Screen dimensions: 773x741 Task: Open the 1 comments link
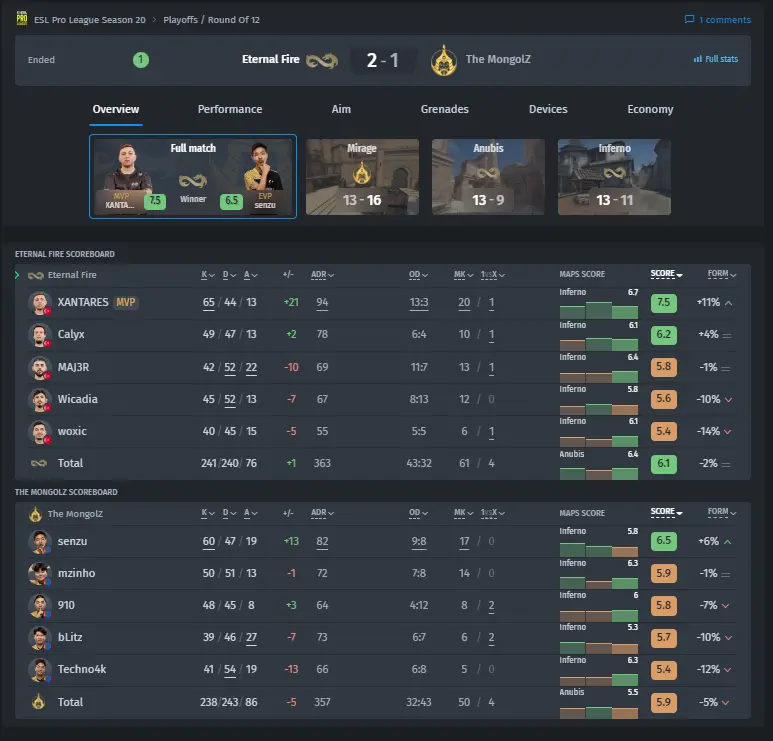click(x=718, y=20)
